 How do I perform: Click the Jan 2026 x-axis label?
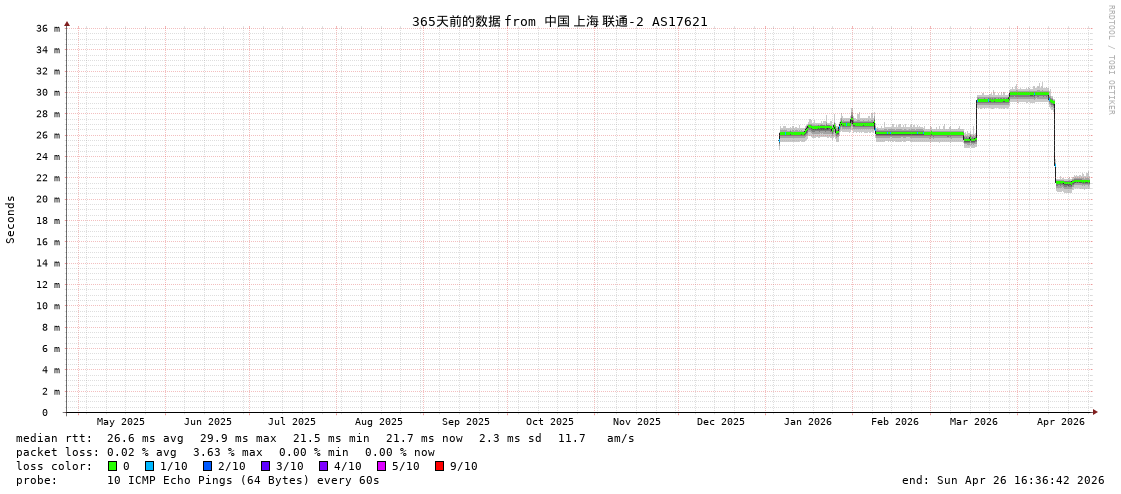pyautogui.click(x=807, y=422)
